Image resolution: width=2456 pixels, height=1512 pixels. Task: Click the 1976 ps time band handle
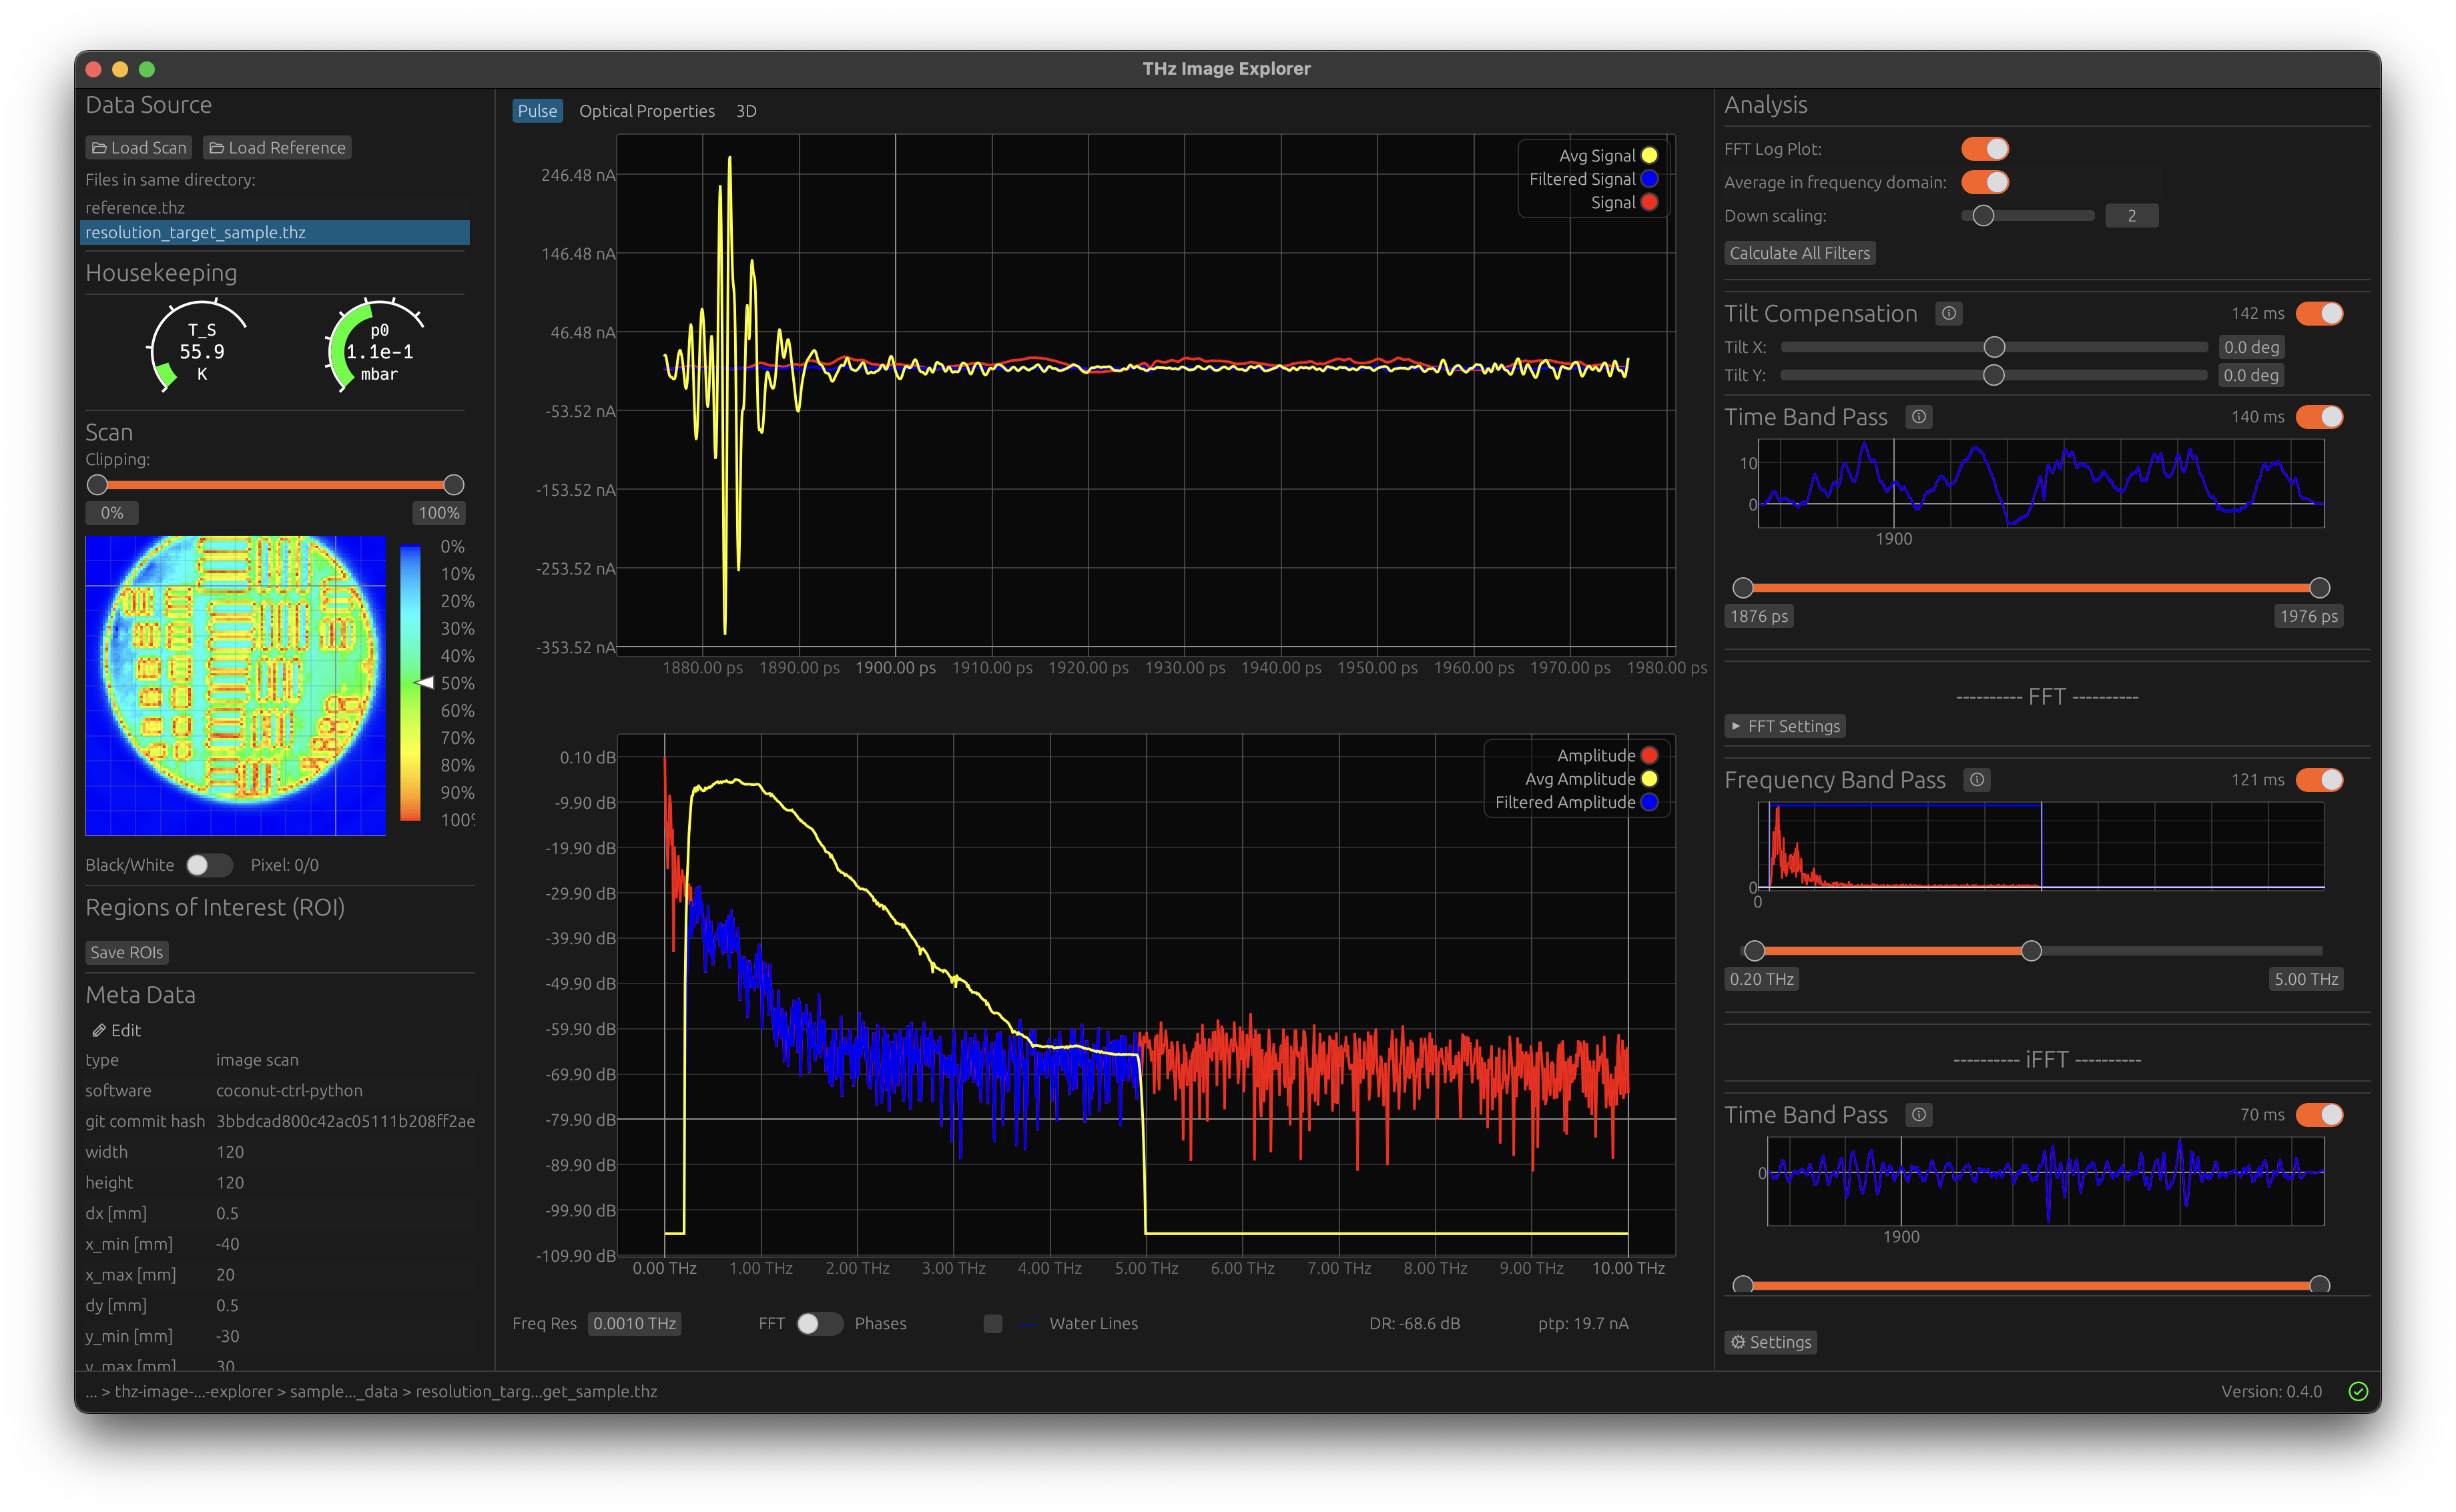[2319, 588]
